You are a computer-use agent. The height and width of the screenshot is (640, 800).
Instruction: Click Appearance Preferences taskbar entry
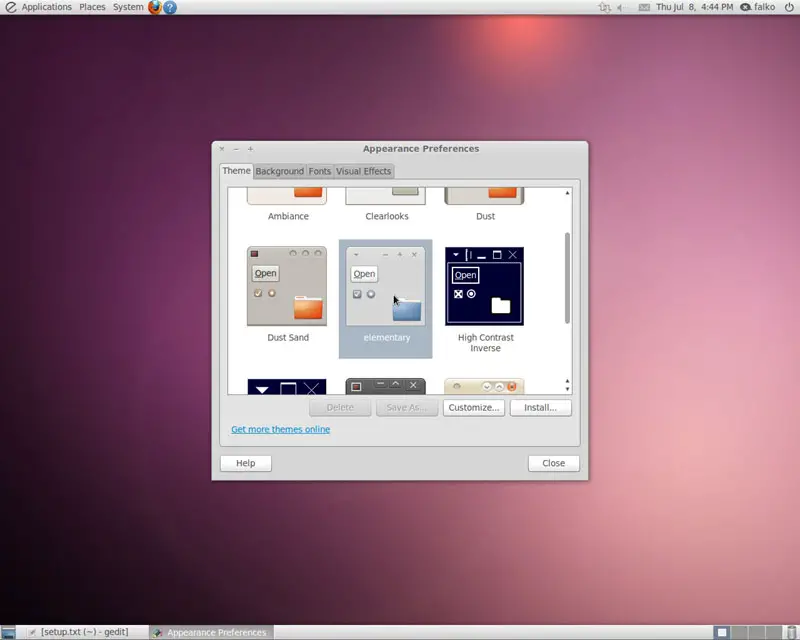point(211,632)
